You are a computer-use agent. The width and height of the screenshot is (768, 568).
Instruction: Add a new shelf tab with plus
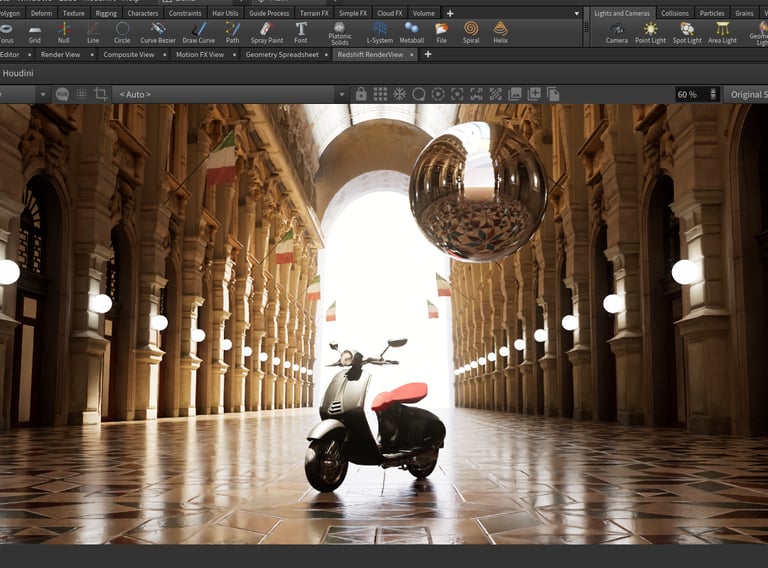point(449,13)
